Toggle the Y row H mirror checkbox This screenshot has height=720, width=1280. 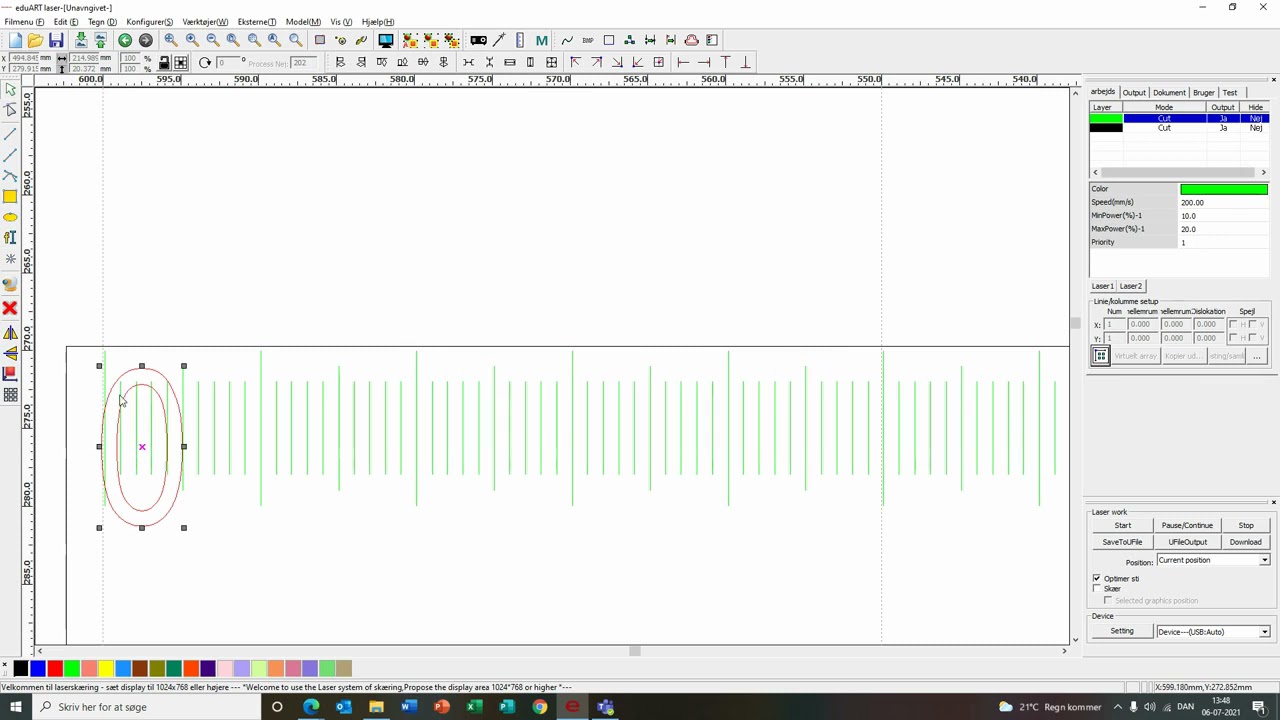point(1233,338)
